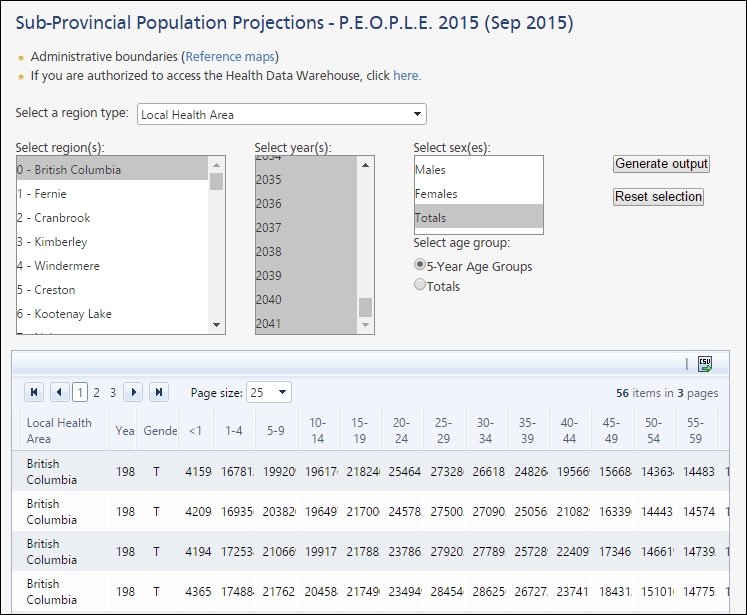Select Totals in sex list

click(x=478, y=217)
